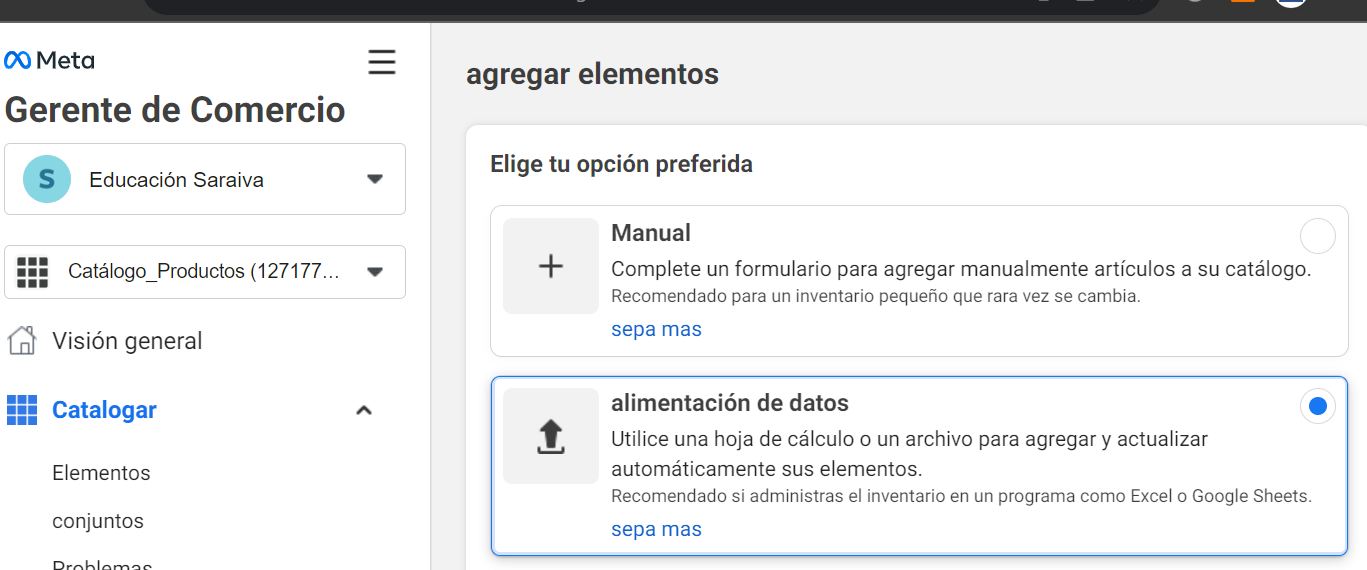Screen dimensions: 1367x570
Task: Open Visión general in sidebar
Action: 127,341
